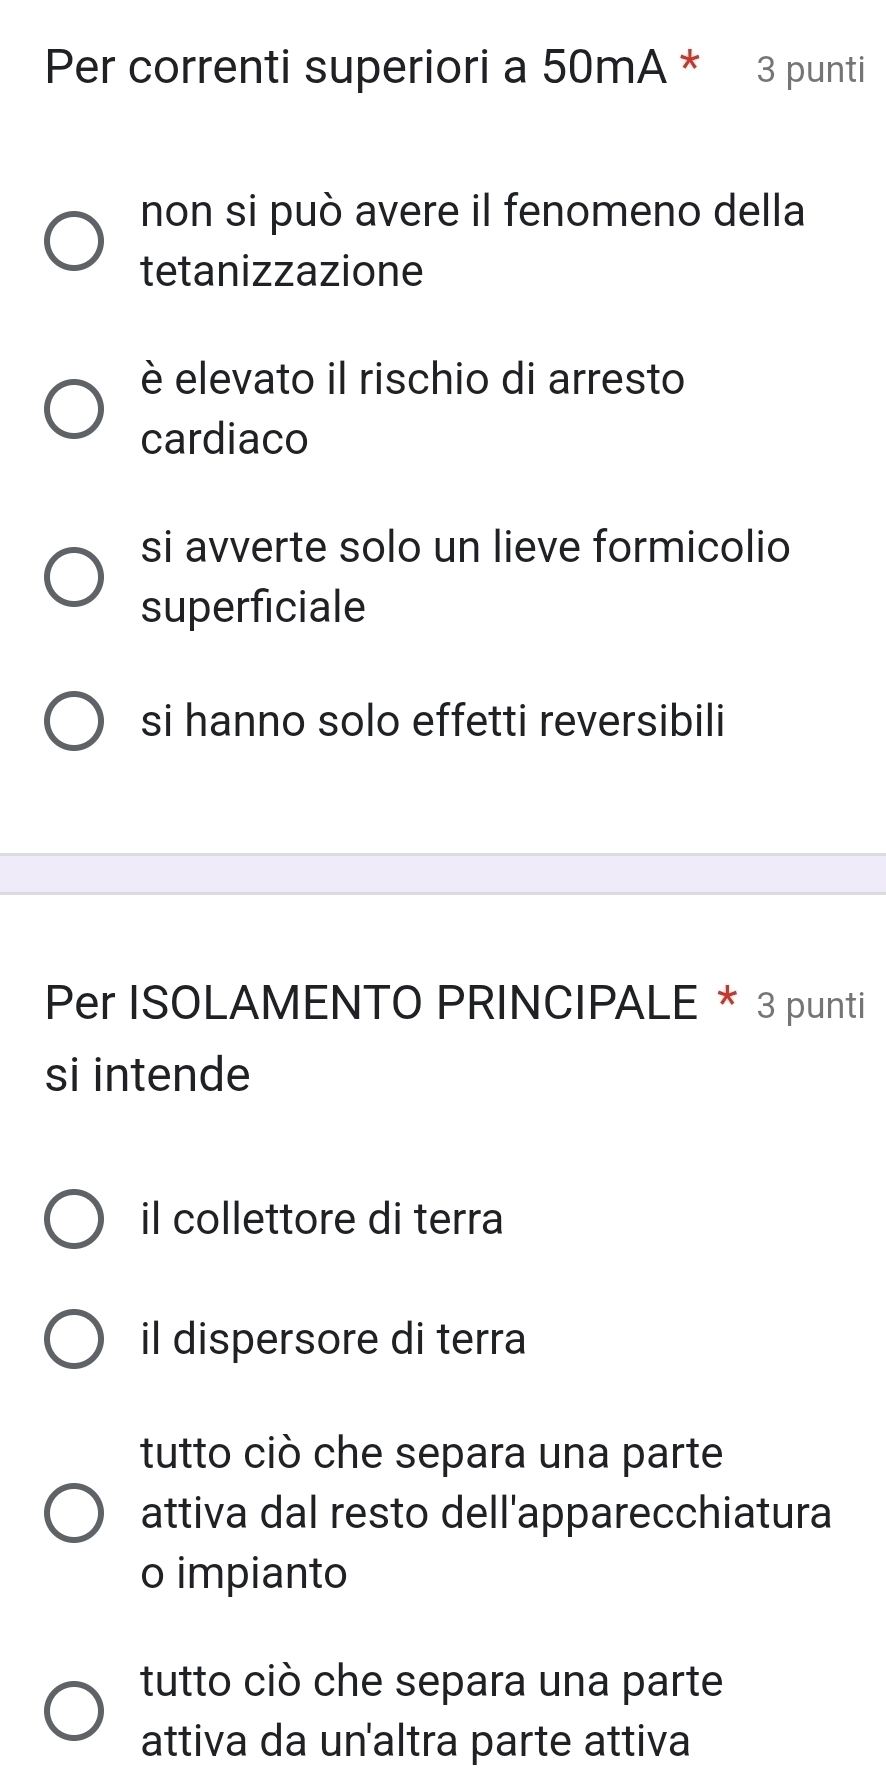Select radio button for 'è elevato il rischio di arresto cardiaco'

(x=73, y=410)
